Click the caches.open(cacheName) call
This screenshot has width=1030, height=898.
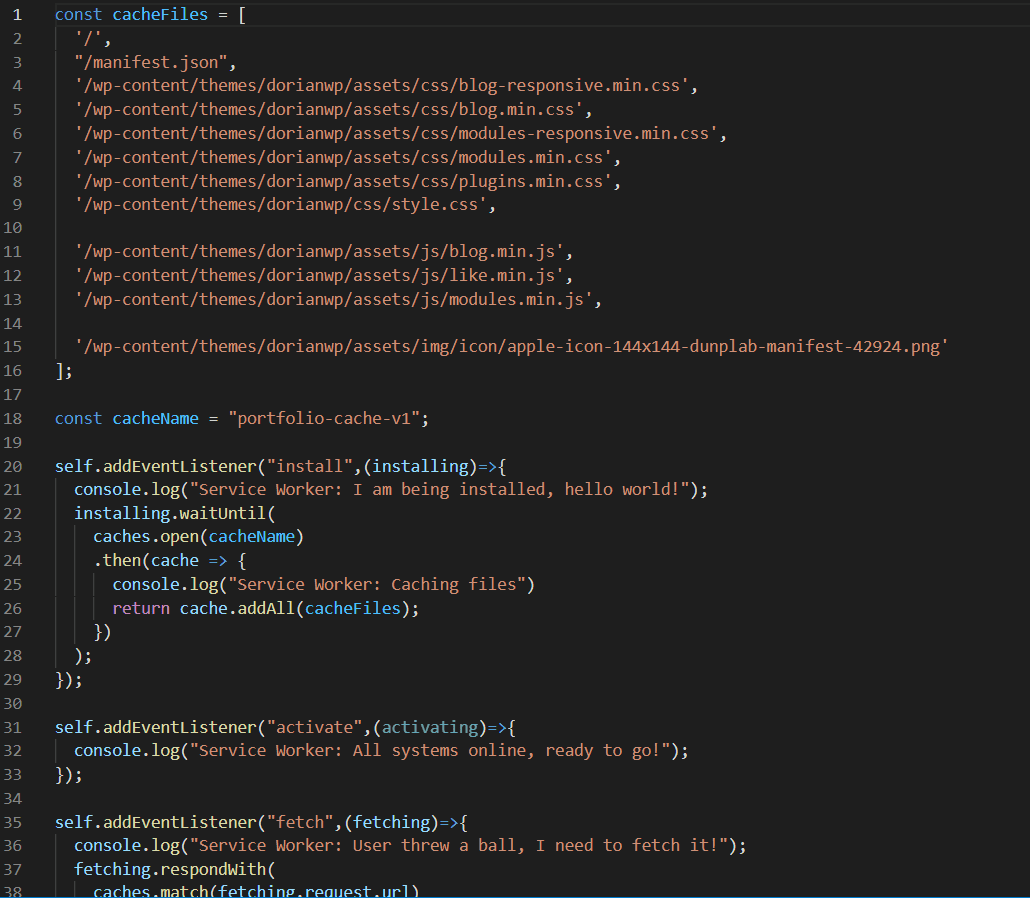coord(197,537)
